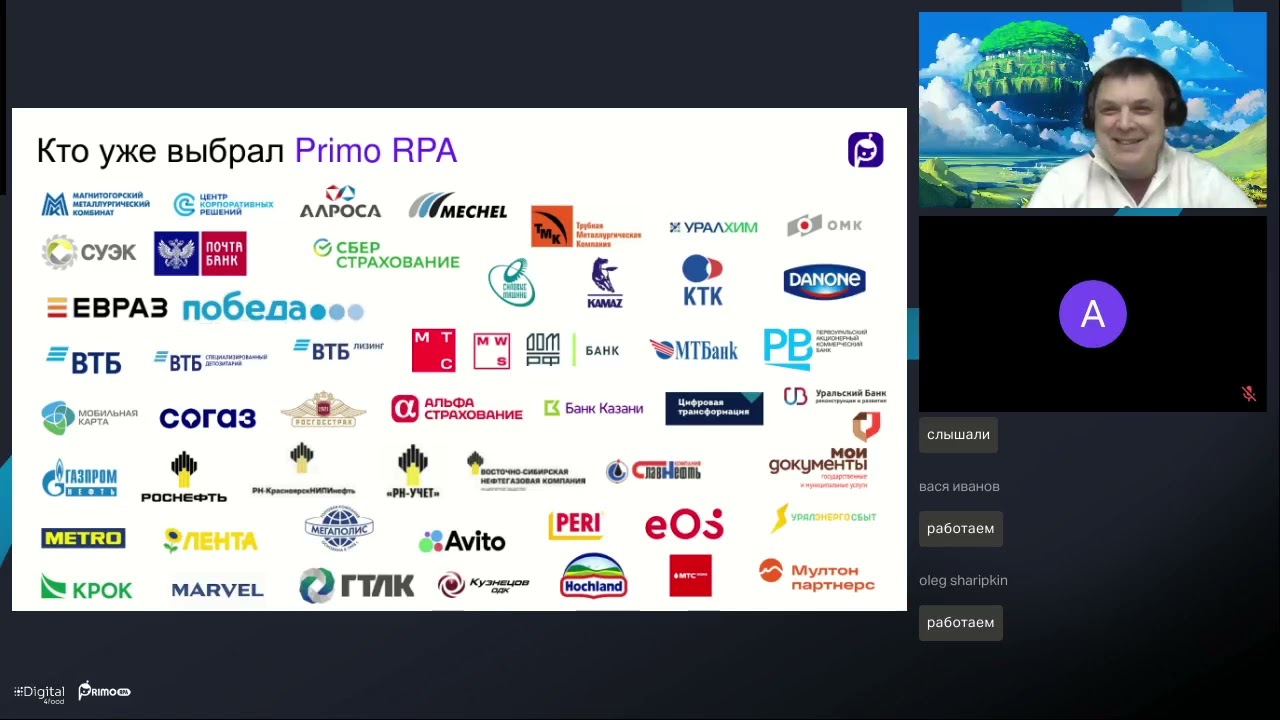
Task: Select the ВТБ Лизинг logo
Action: pos(338,349)
